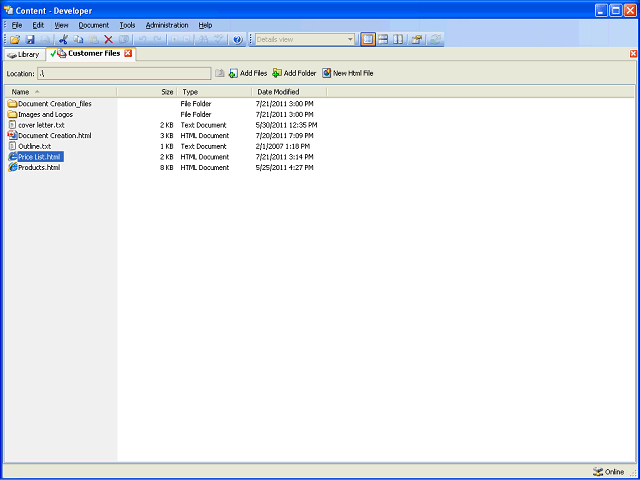Viewport: 640px width, 480px height.
Task: Click the Add Files button
Action: coord(248,73)
